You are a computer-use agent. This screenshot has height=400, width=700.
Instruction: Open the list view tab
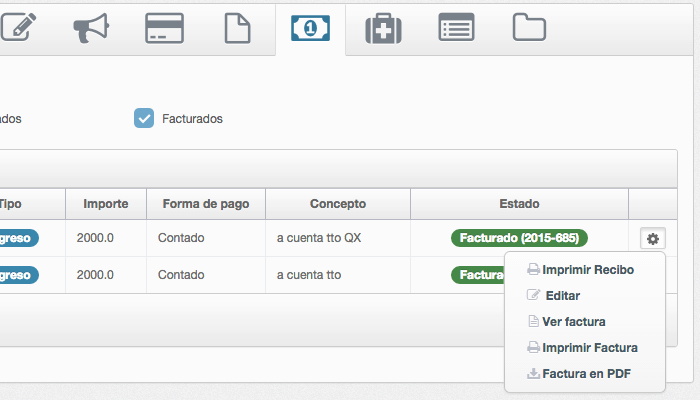coord(456,27)
